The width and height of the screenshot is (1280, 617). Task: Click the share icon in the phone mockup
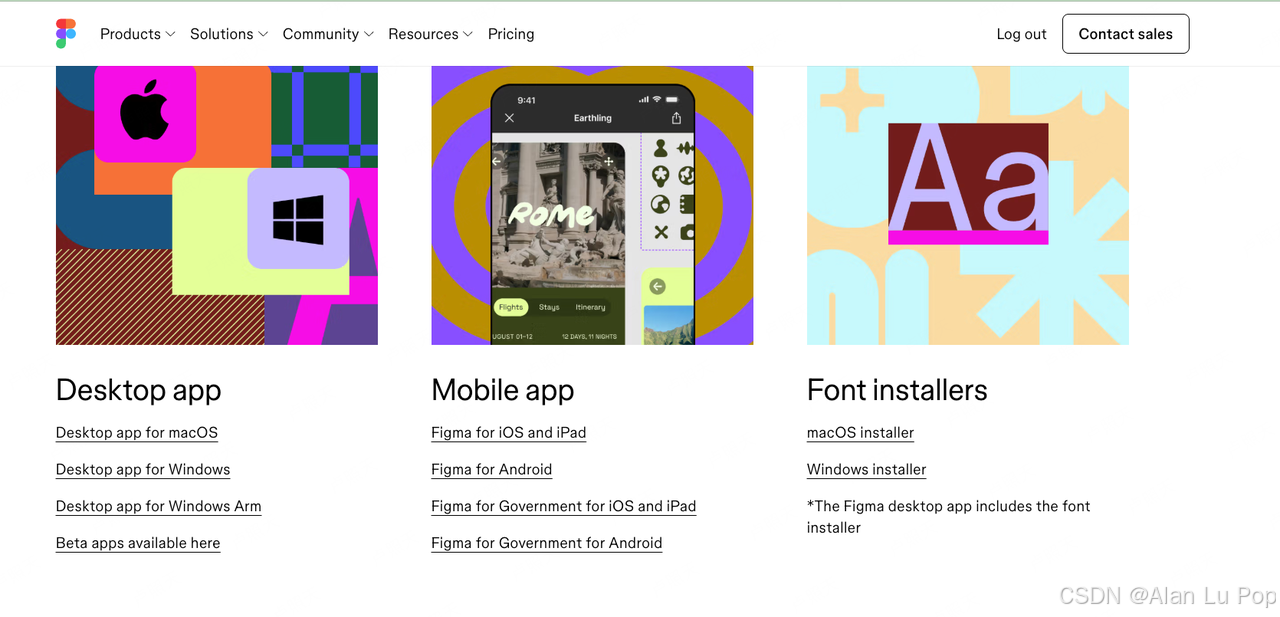tap(676, 118)
